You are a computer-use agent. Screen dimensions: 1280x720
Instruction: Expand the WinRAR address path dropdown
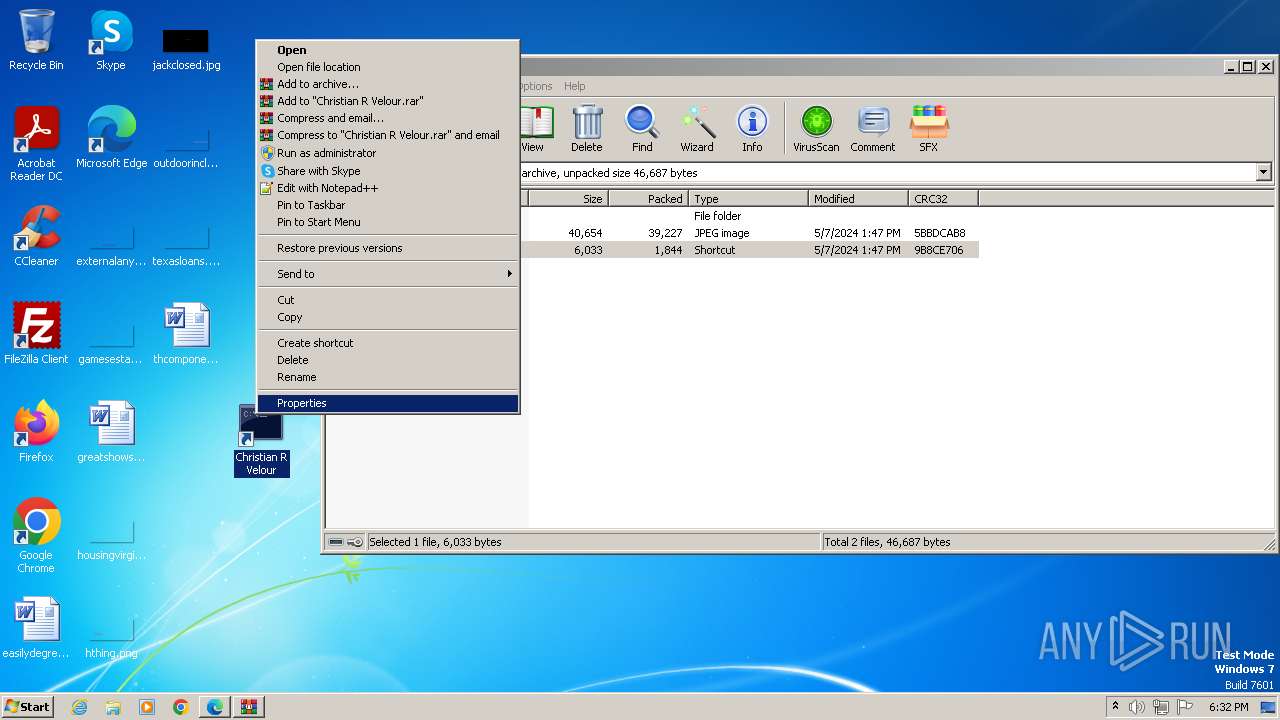tap(1263, 173)
